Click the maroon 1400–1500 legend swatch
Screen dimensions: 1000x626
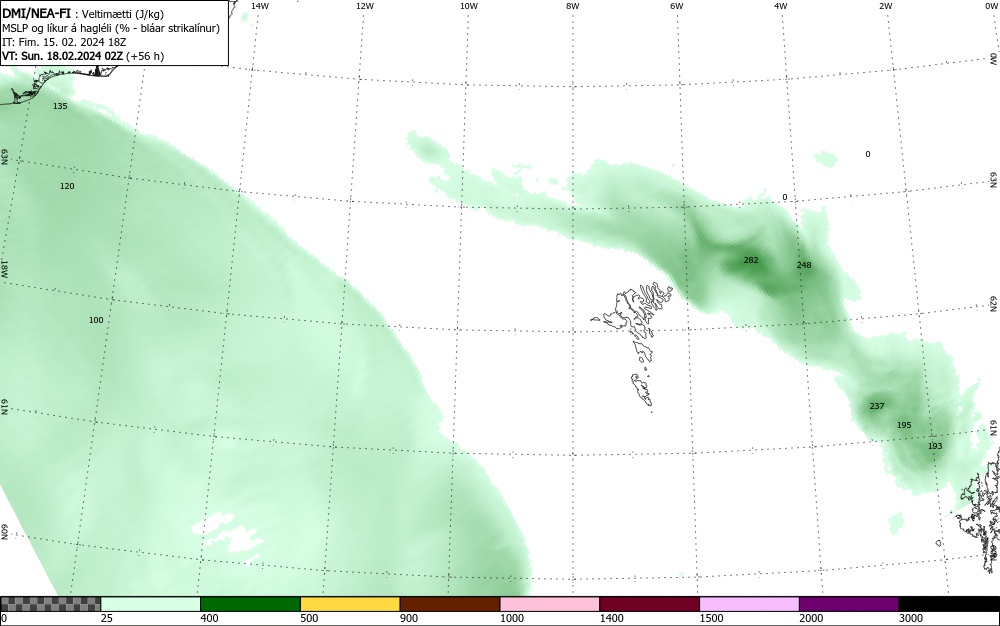[649, 604]
